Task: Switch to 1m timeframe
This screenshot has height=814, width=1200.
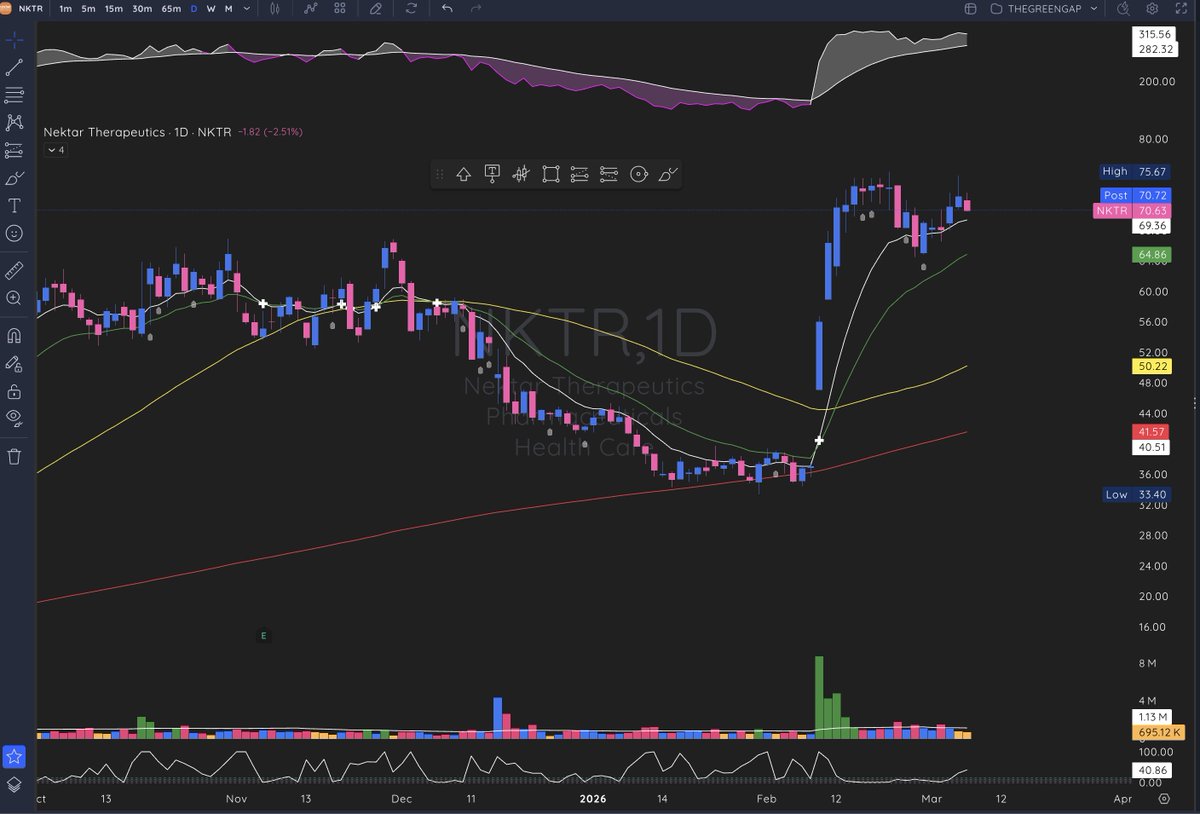Action: pos(65,8)
